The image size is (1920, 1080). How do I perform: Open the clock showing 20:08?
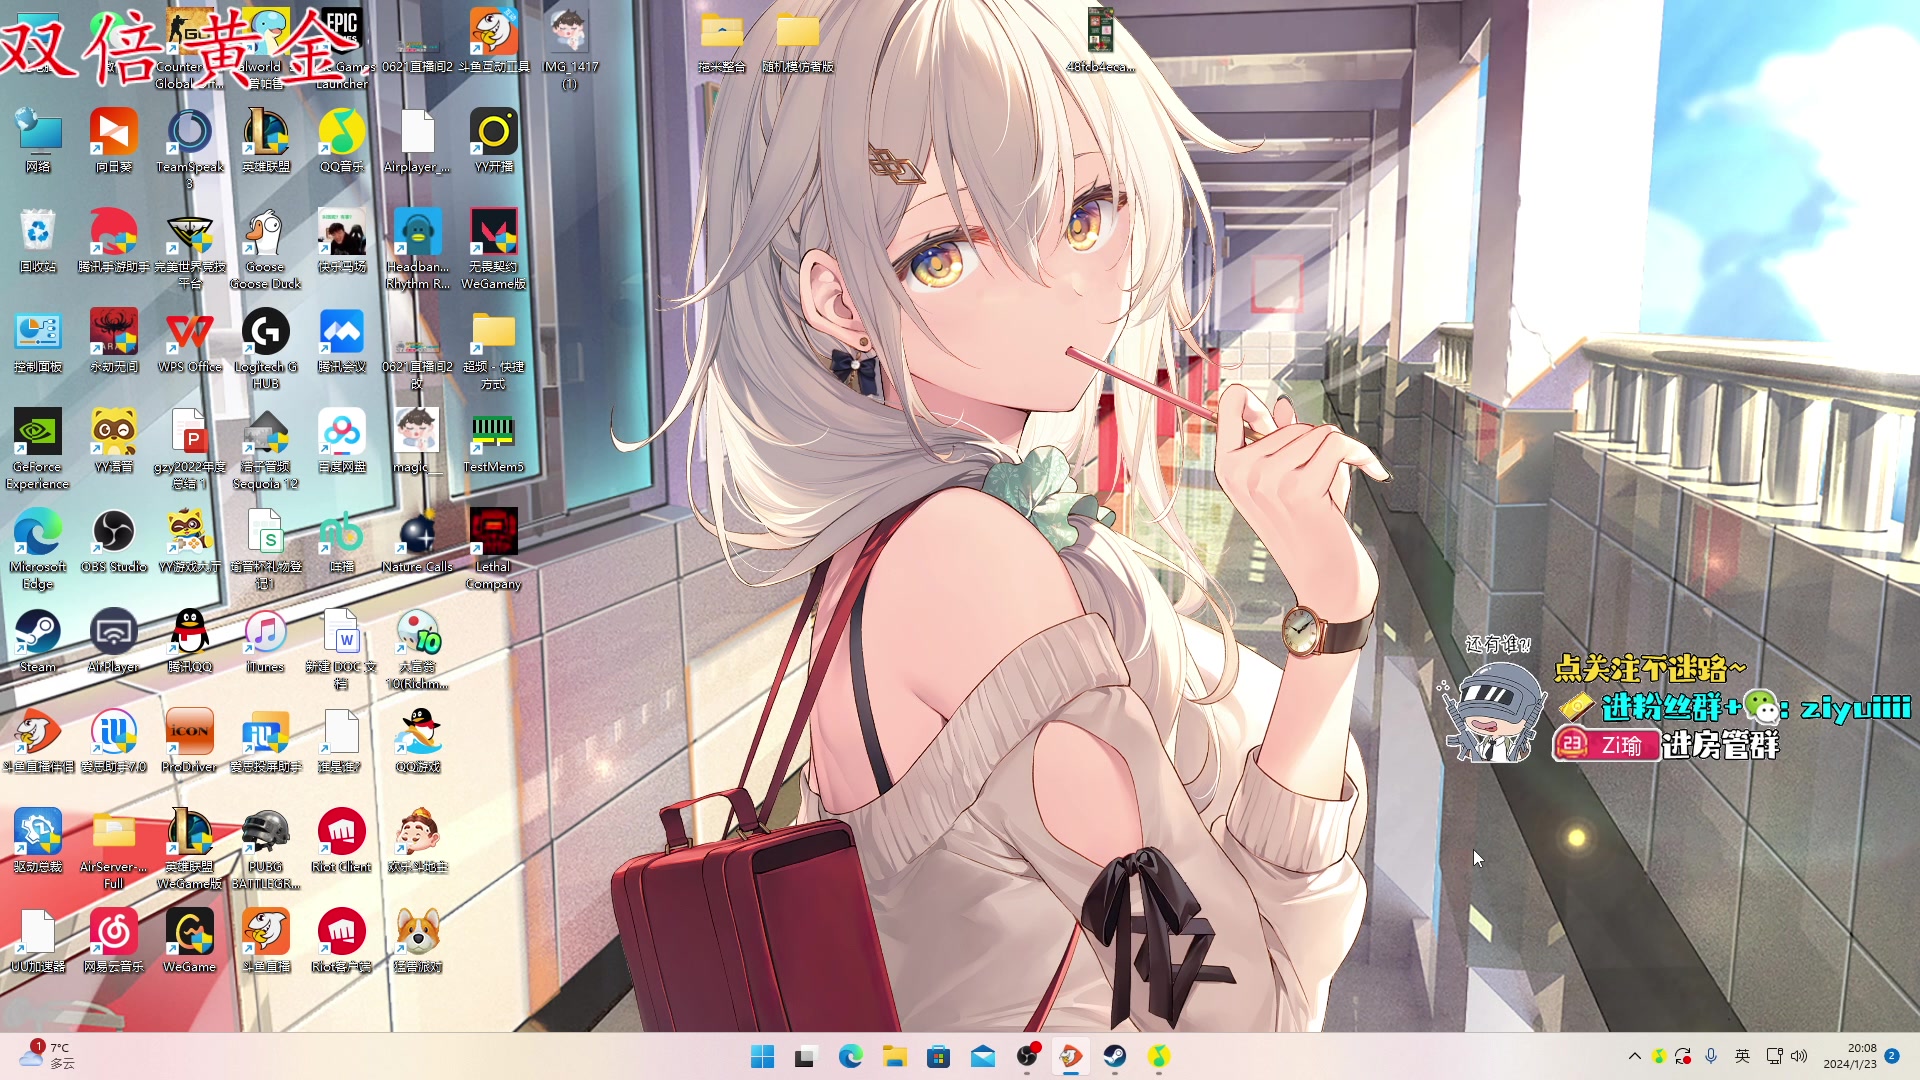[x=1850, y=1056]
